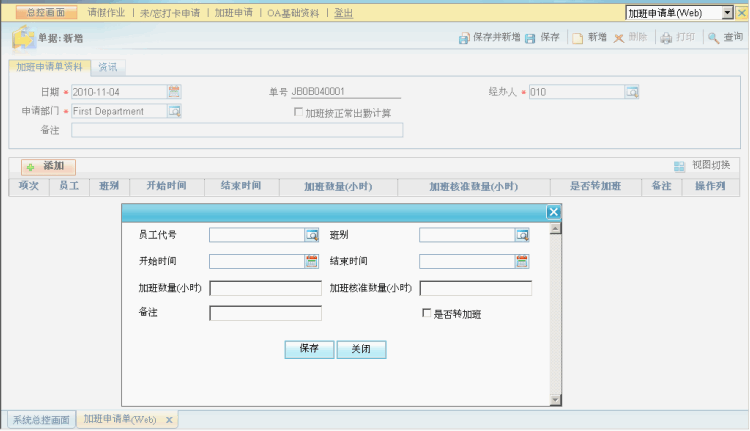This screenshot has height=431, width=750.
Task: Click the 开始时间 column header
Action: 166,186
